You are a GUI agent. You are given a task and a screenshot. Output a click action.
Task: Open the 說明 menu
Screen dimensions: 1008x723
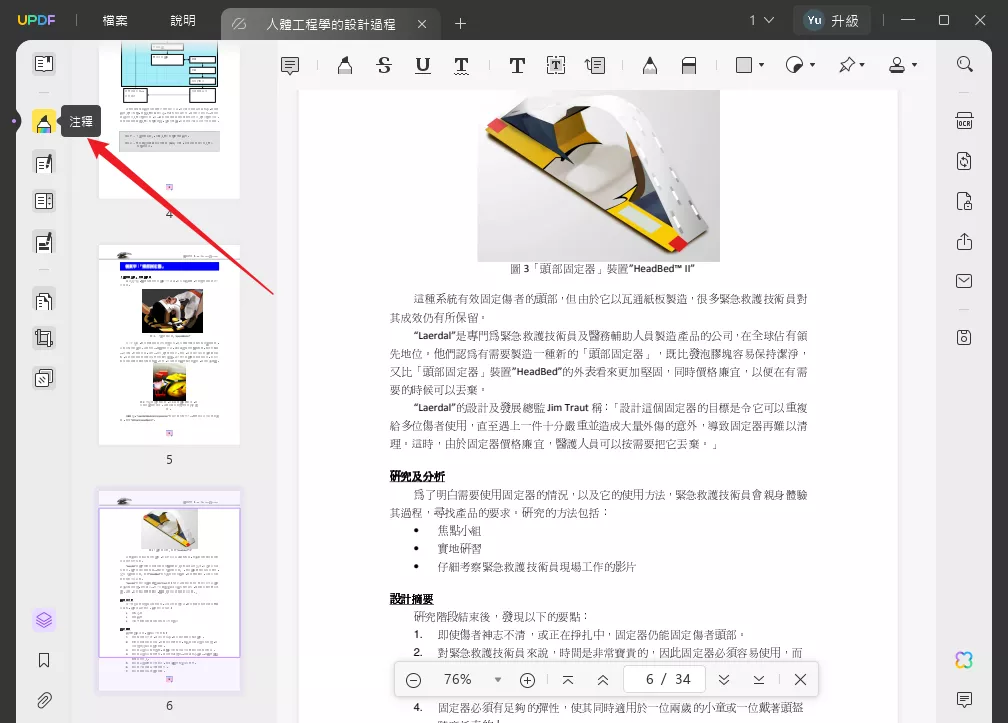[183, 21]
